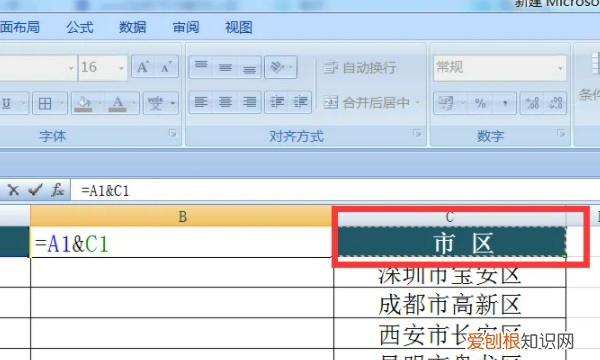Expand the 合并后居中 dropdown arrow
600x360 pixels.
point(417,103)
